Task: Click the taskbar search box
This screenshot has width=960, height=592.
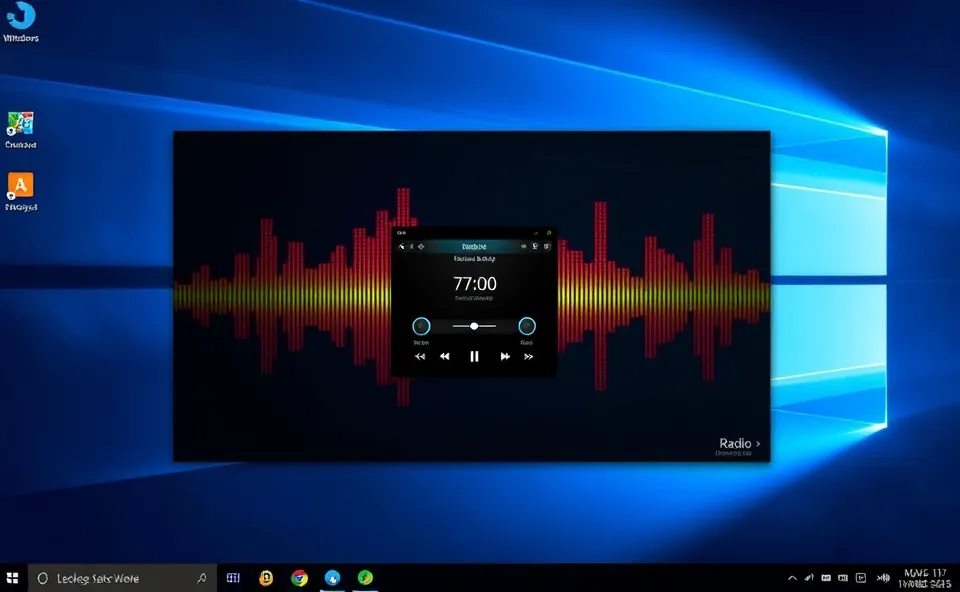Action: (x=122, y=578)
